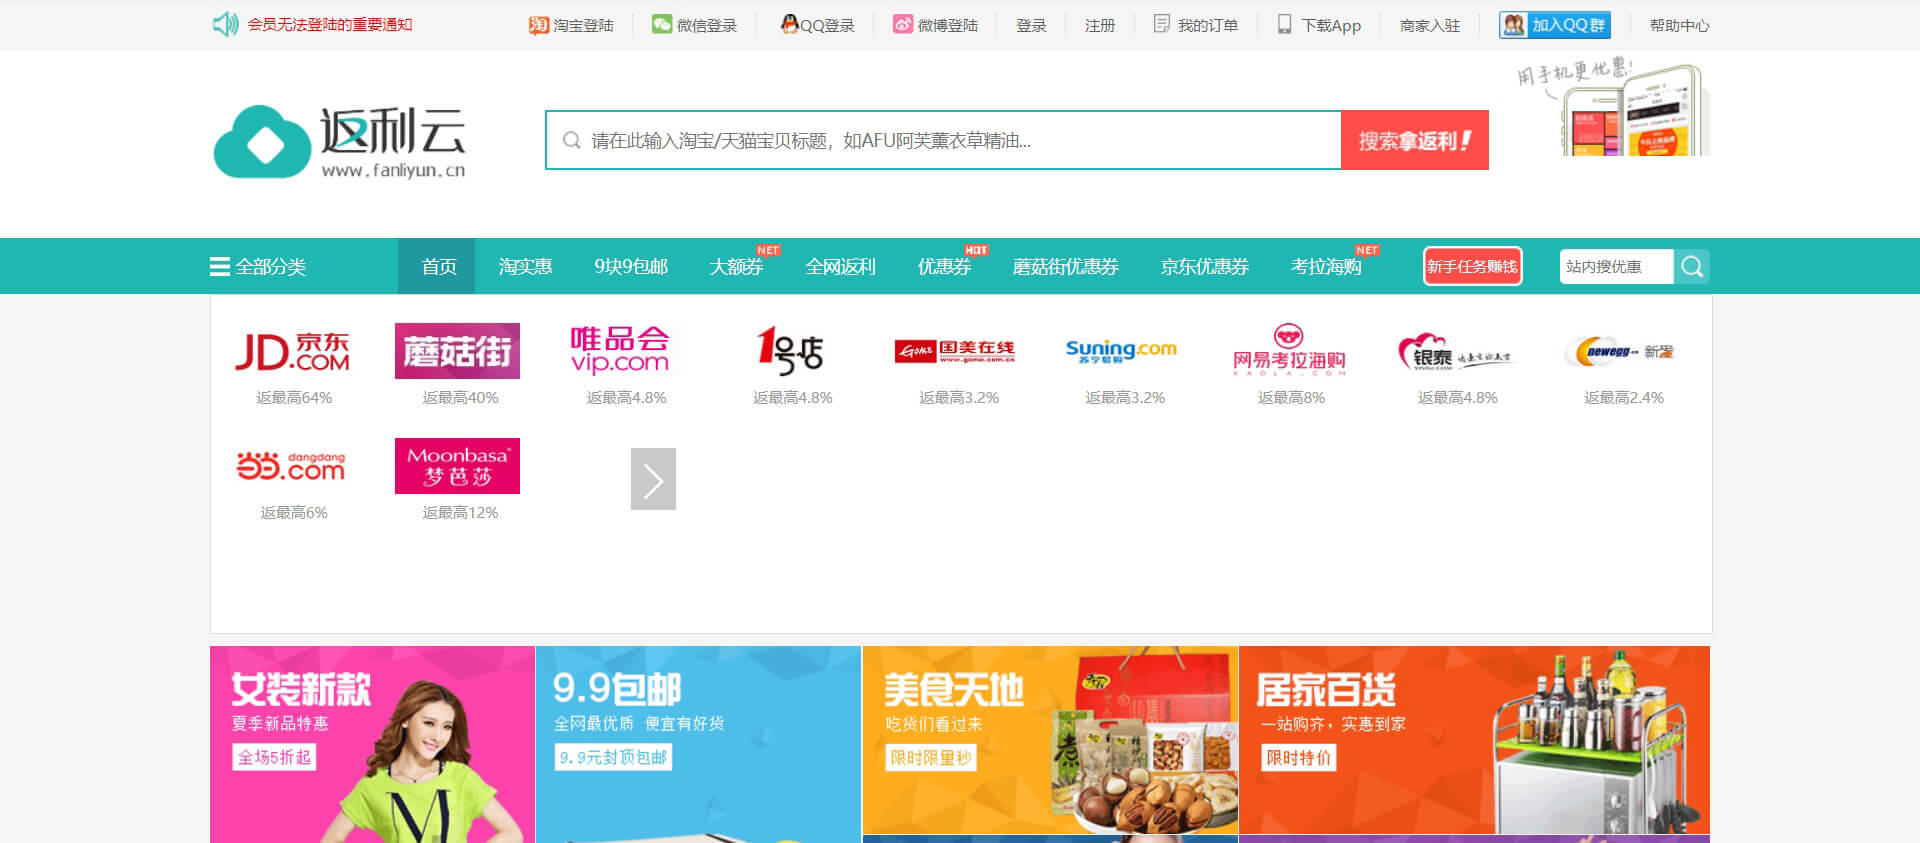Select the 考拉海购 nav tab
Screen dimensions: 1920x843
[1326, 266]
